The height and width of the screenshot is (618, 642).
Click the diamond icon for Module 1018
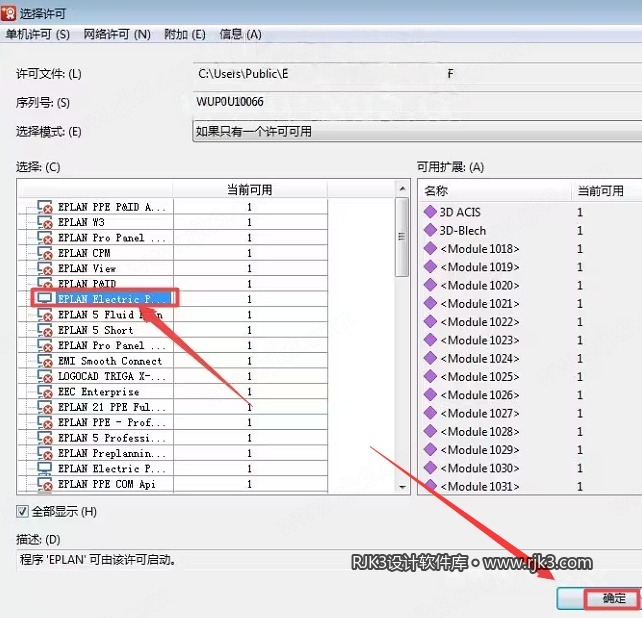pos(430,248)
